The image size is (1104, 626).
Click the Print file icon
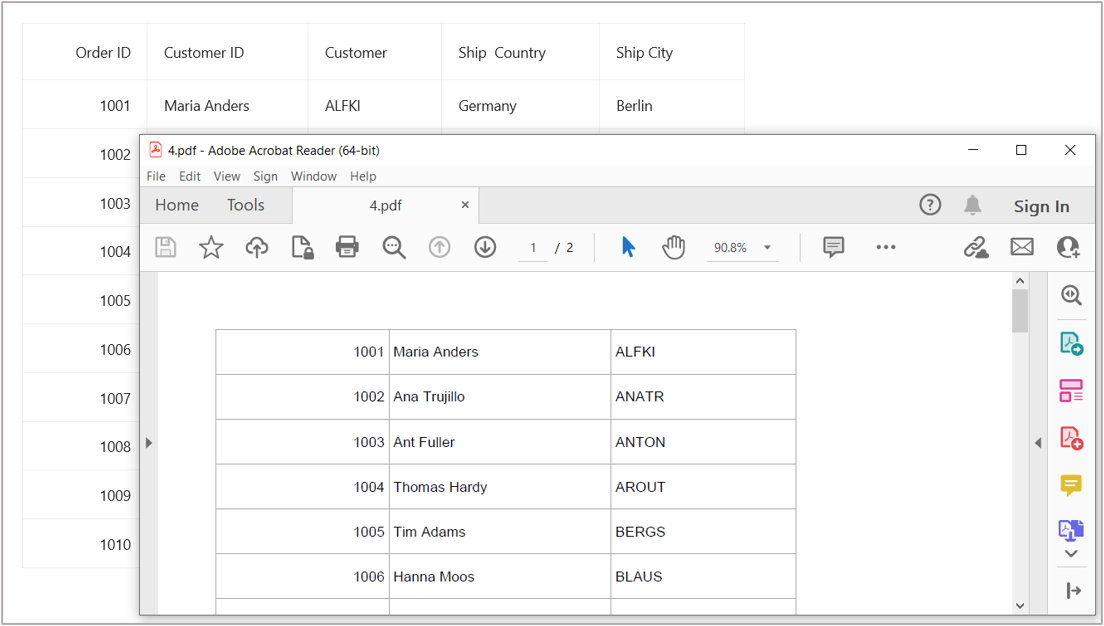(347, 247)
